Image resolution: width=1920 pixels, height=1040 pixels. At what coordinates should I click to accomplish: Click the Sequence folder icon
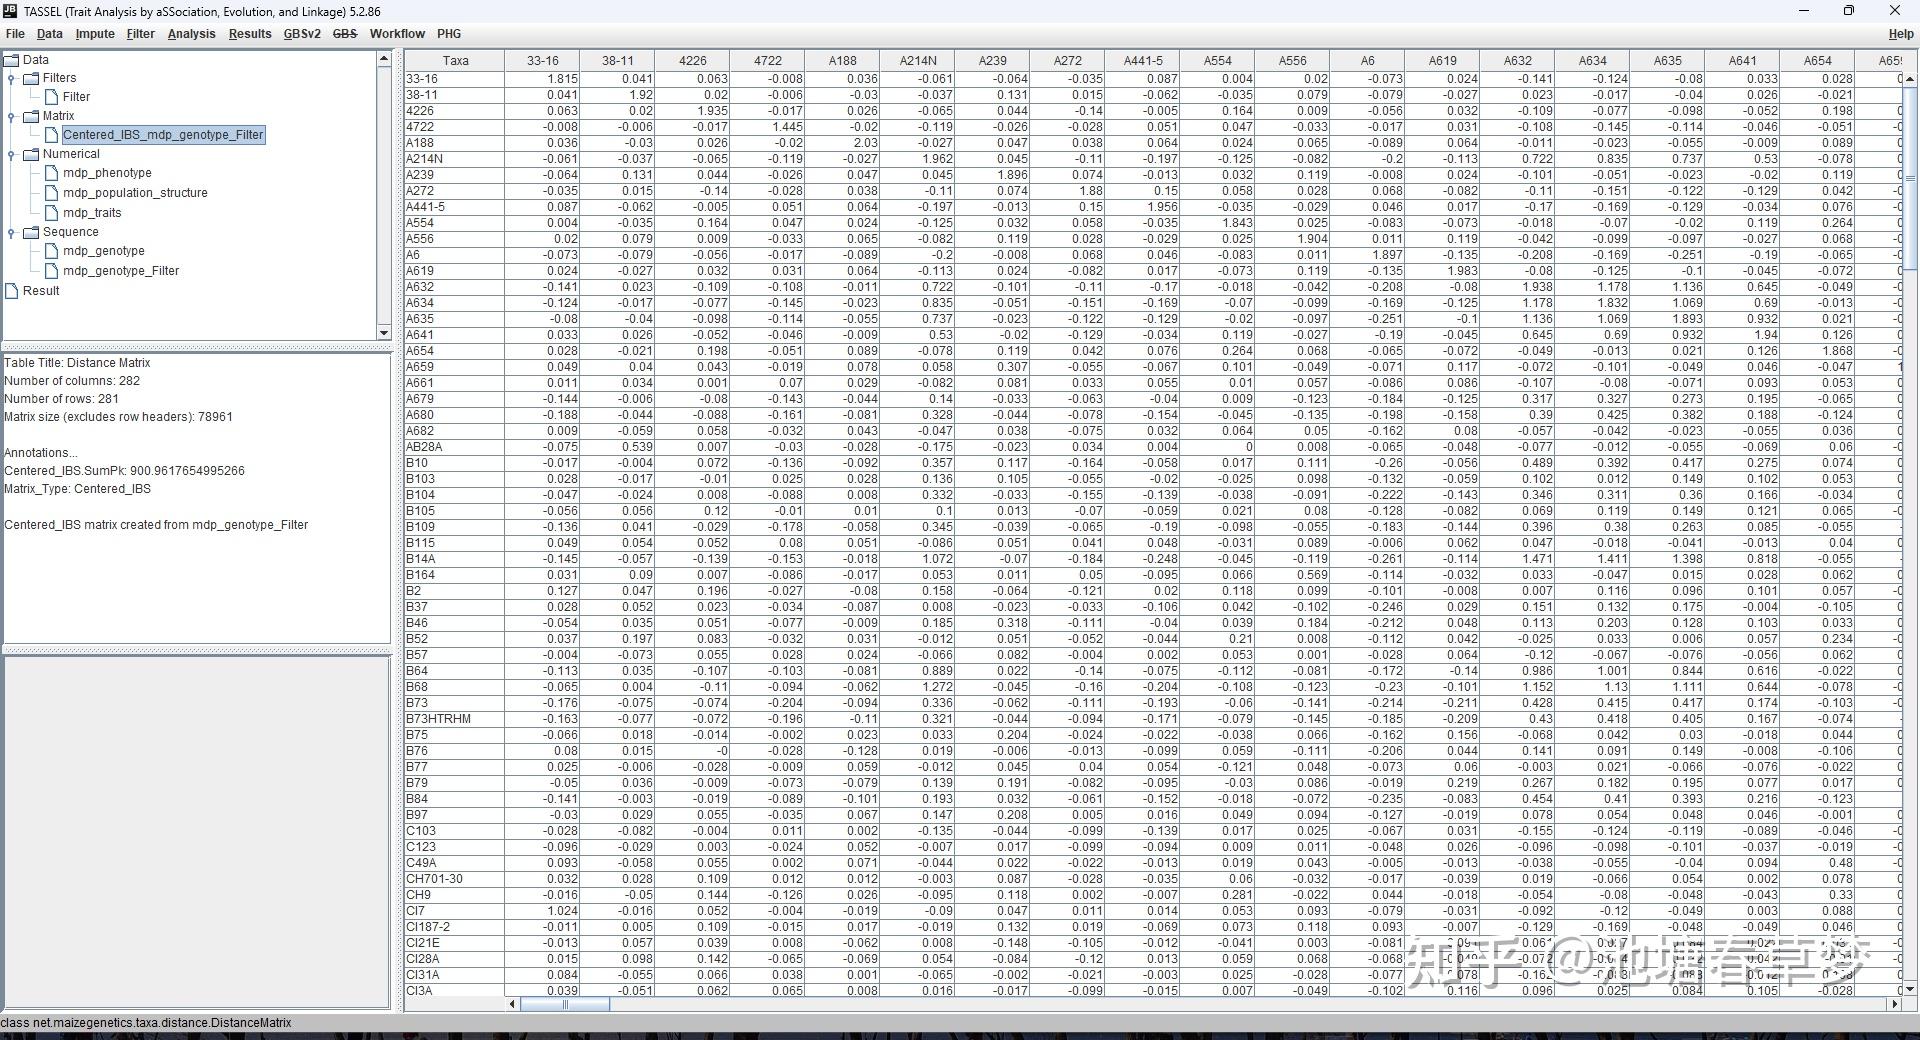pyautogui.click(x=31, y=232)
